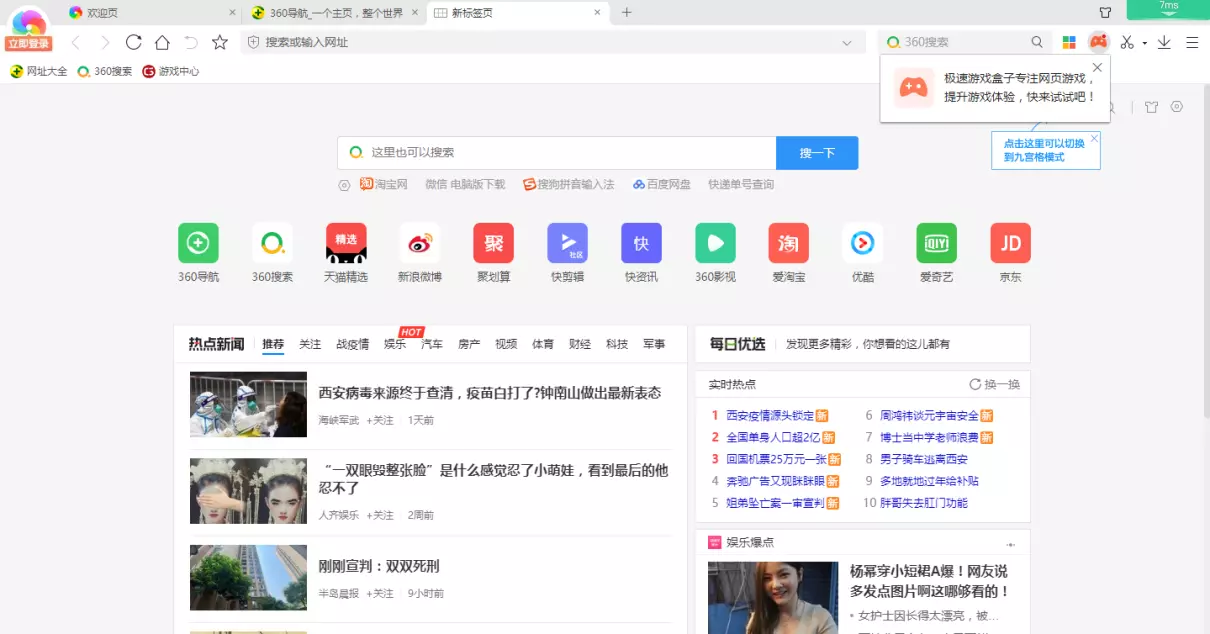1210x634 pixels.
Task: Expand the 娱乐爆点 section arrow
Action: [x=1010, y=543]
